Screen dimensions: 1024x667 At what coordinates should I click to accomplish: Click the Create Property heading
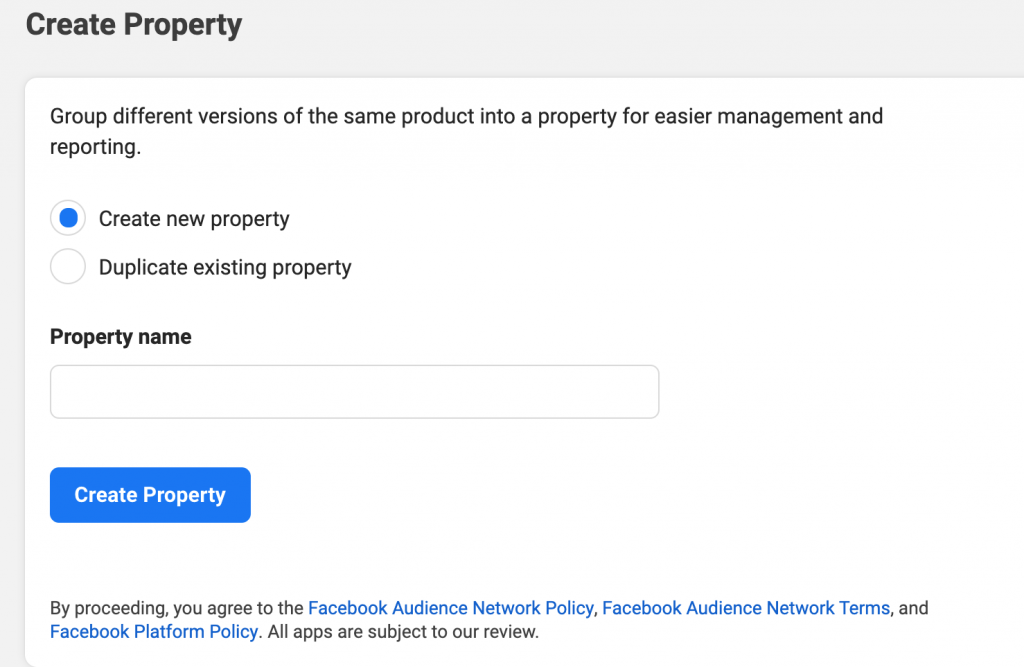pyautogui.click(x=134, y=25)
